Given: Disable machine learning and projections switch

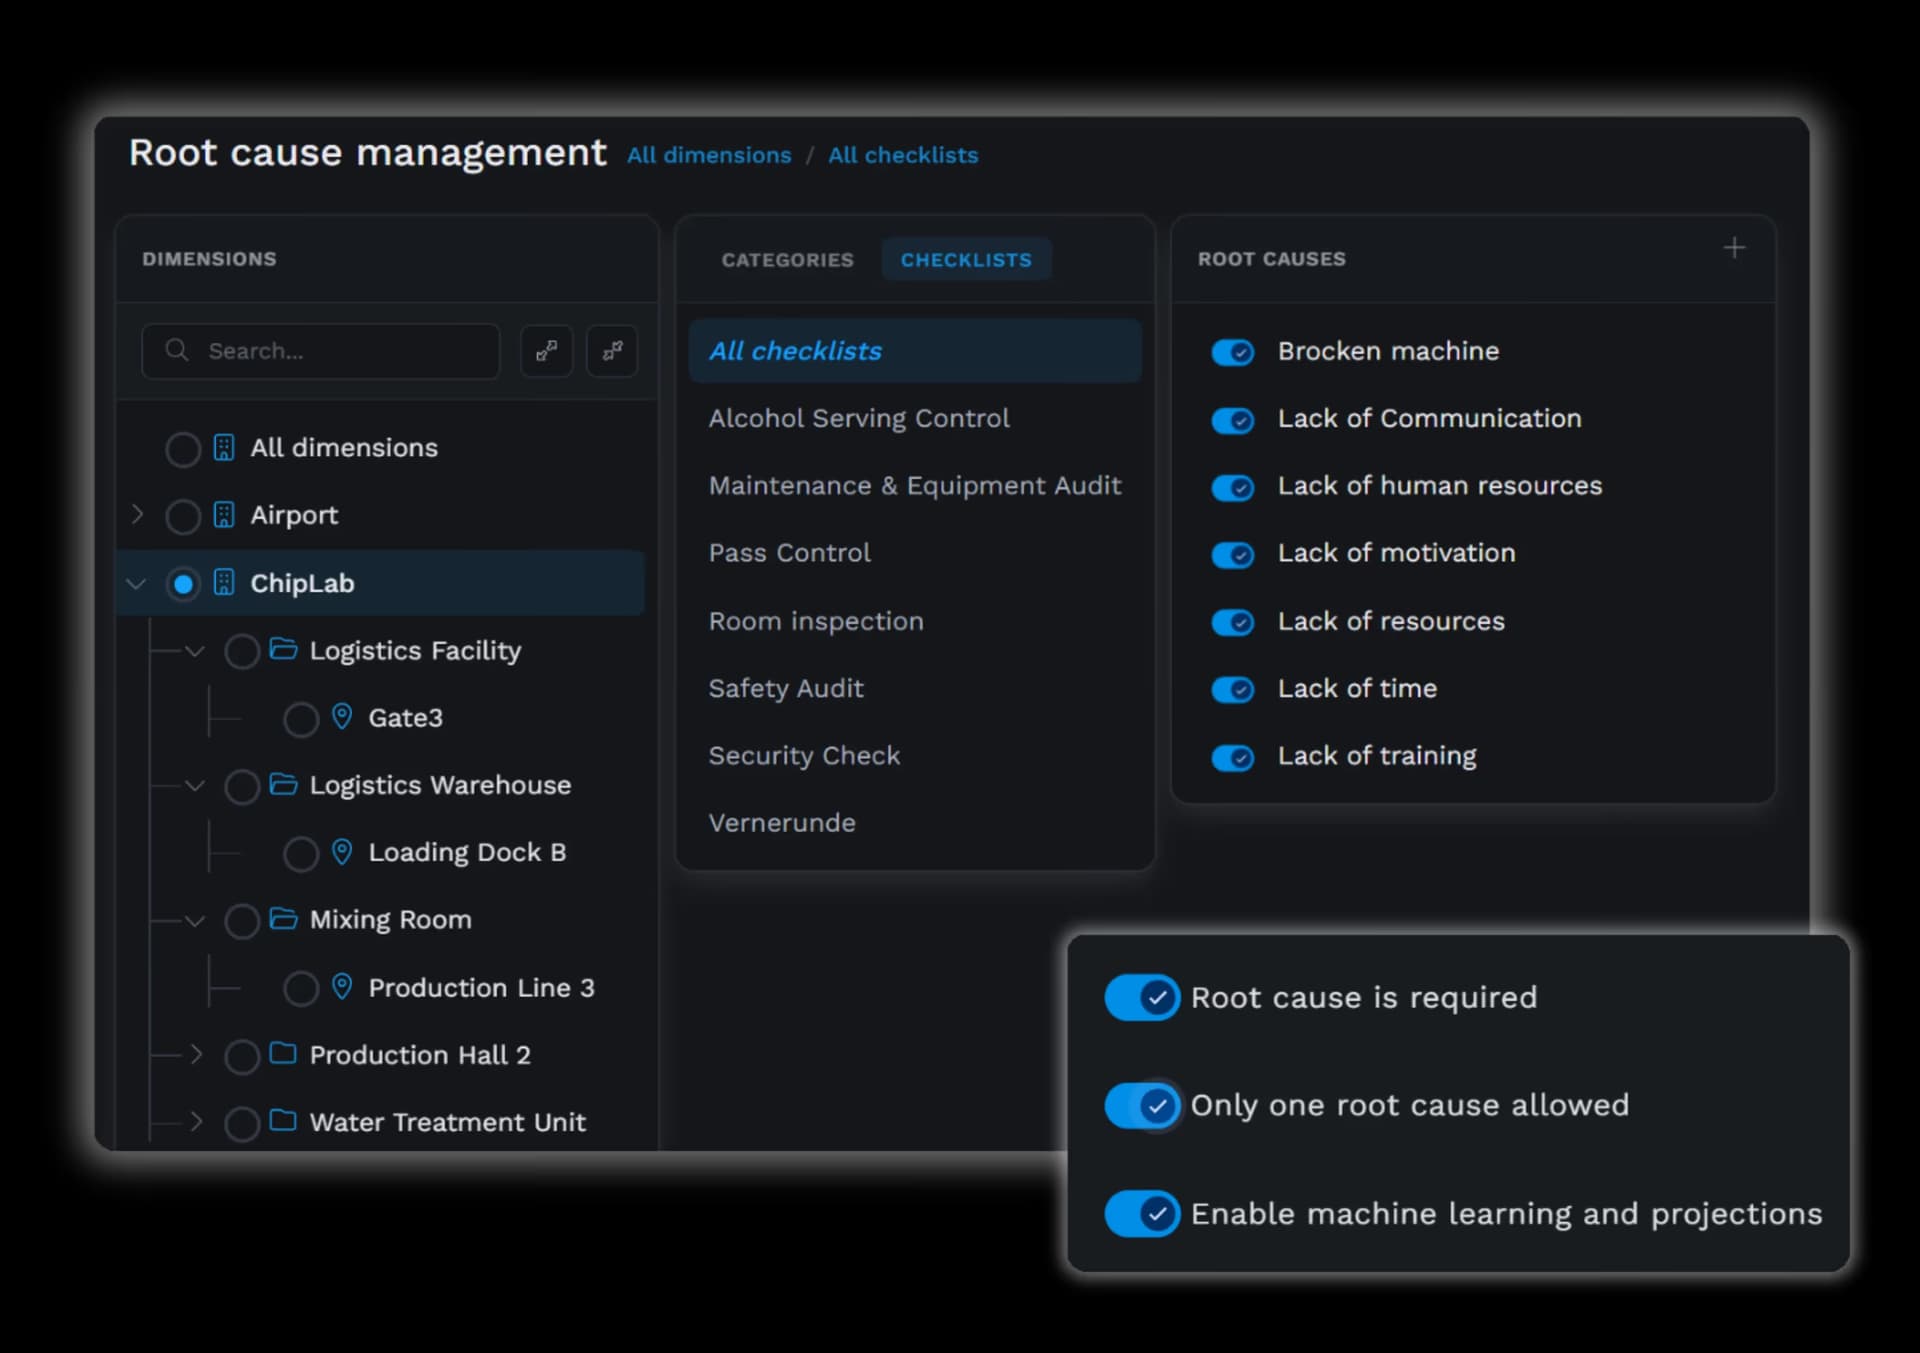Looking at the screenshot, I should pos(1142,1213).
